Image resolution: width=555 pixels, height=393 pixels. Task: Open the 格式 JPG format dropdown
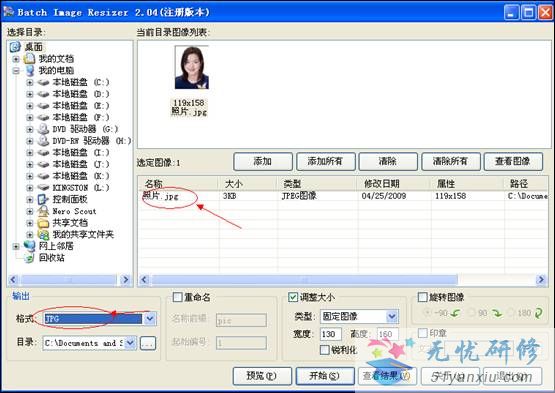click(150, 319)
